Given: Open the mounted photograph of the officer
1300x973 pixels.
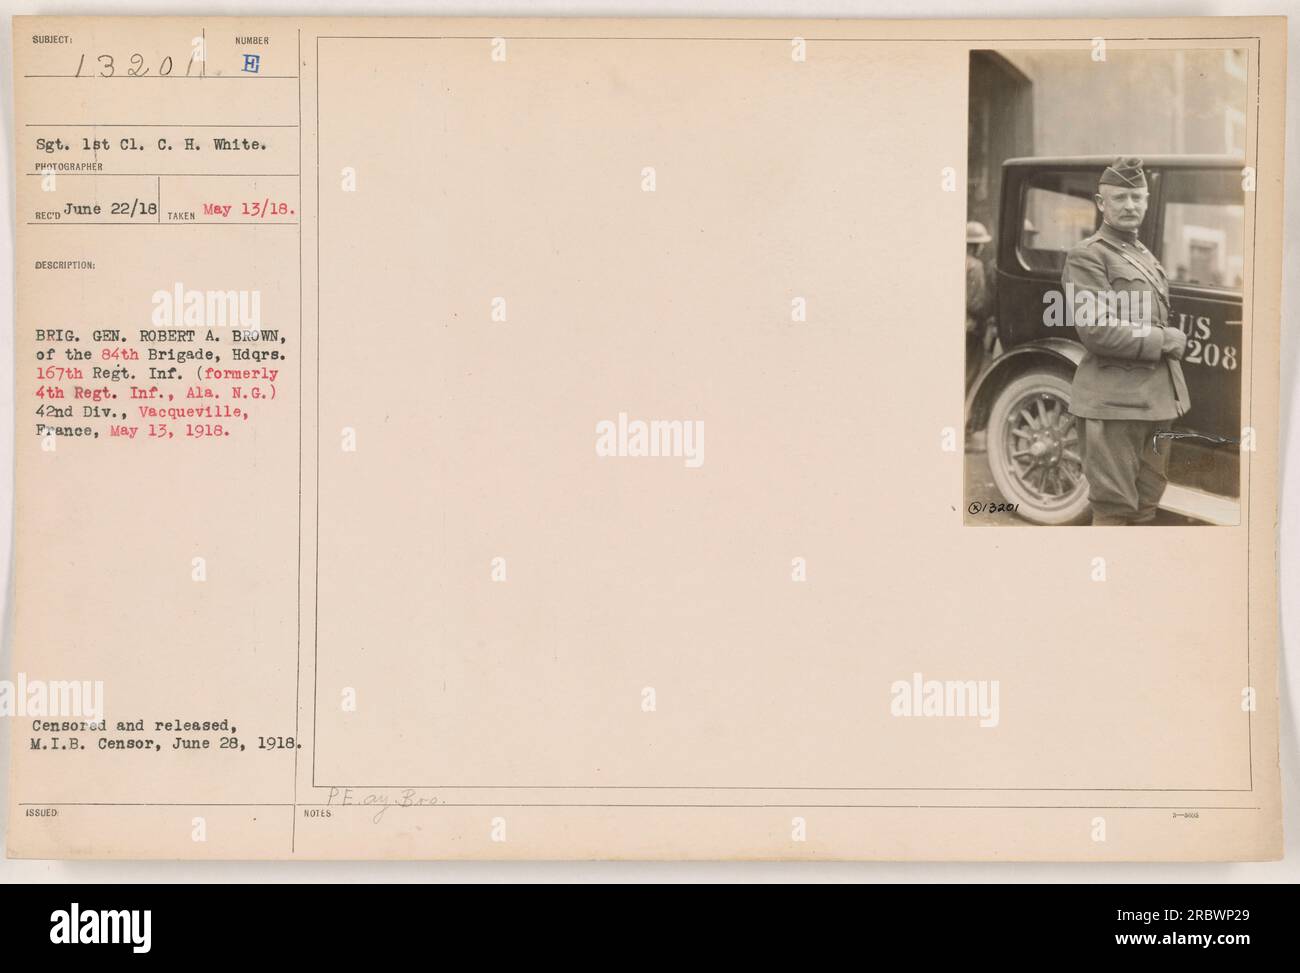Looking at the screenshot, I should click(x=1106, y=288).
